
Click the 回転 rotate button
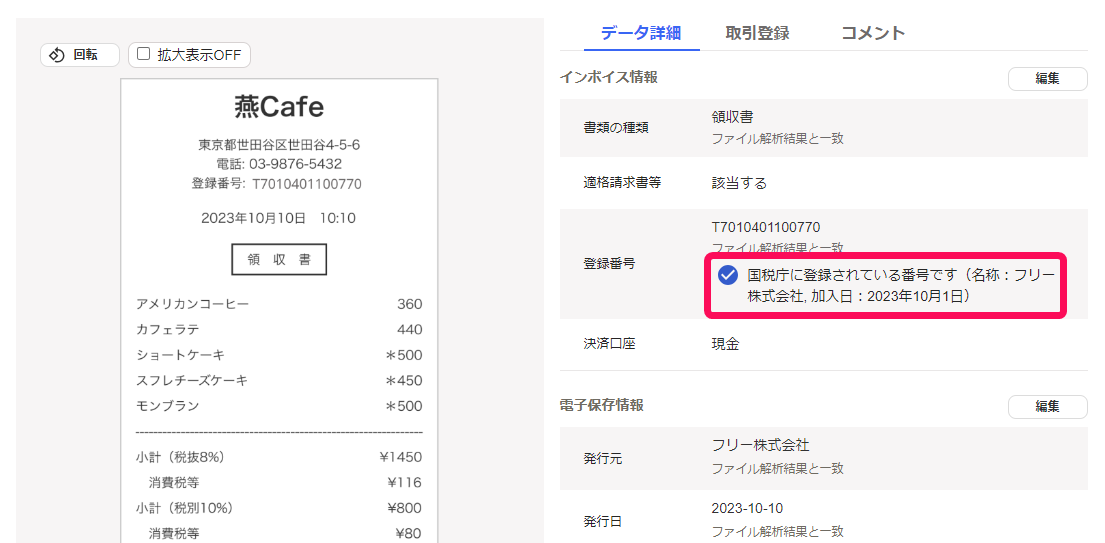[80, 55]
